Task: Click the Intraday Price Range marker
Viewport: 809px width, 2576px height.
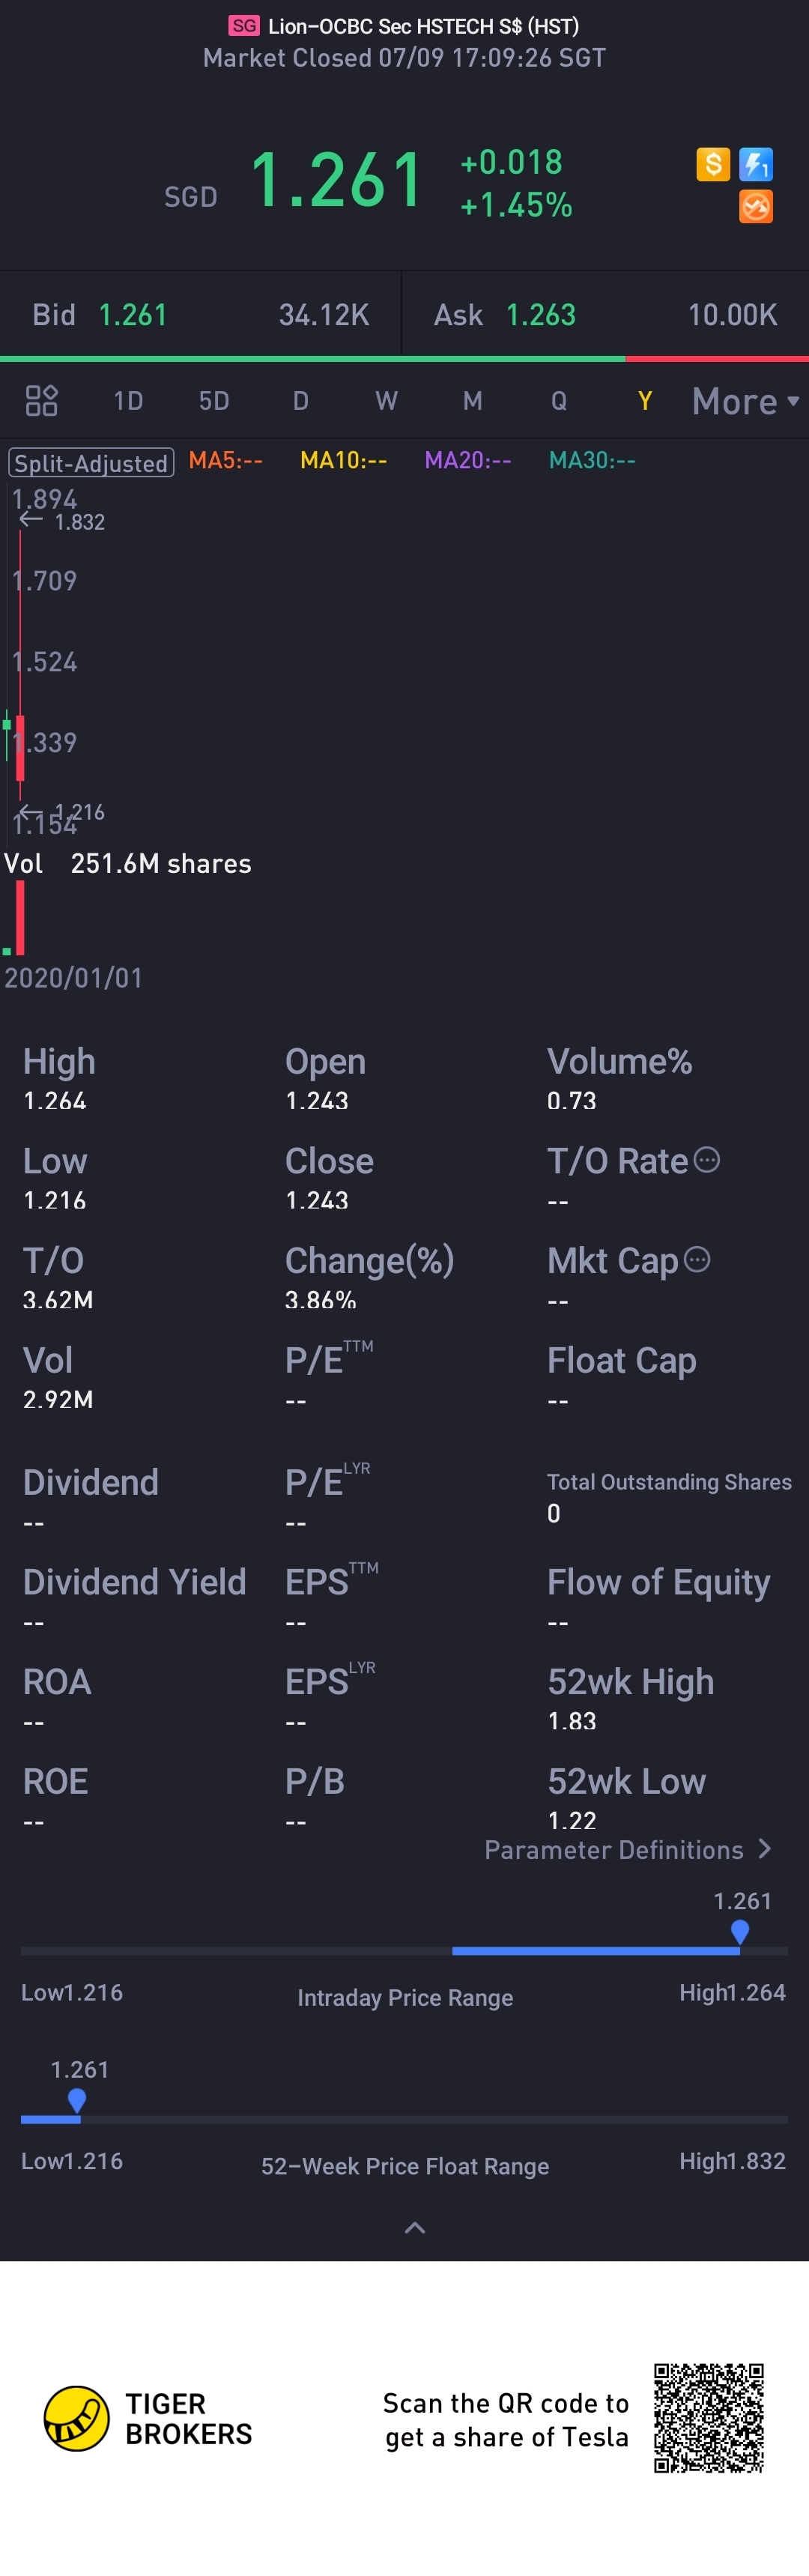Action: (740, 1931)
